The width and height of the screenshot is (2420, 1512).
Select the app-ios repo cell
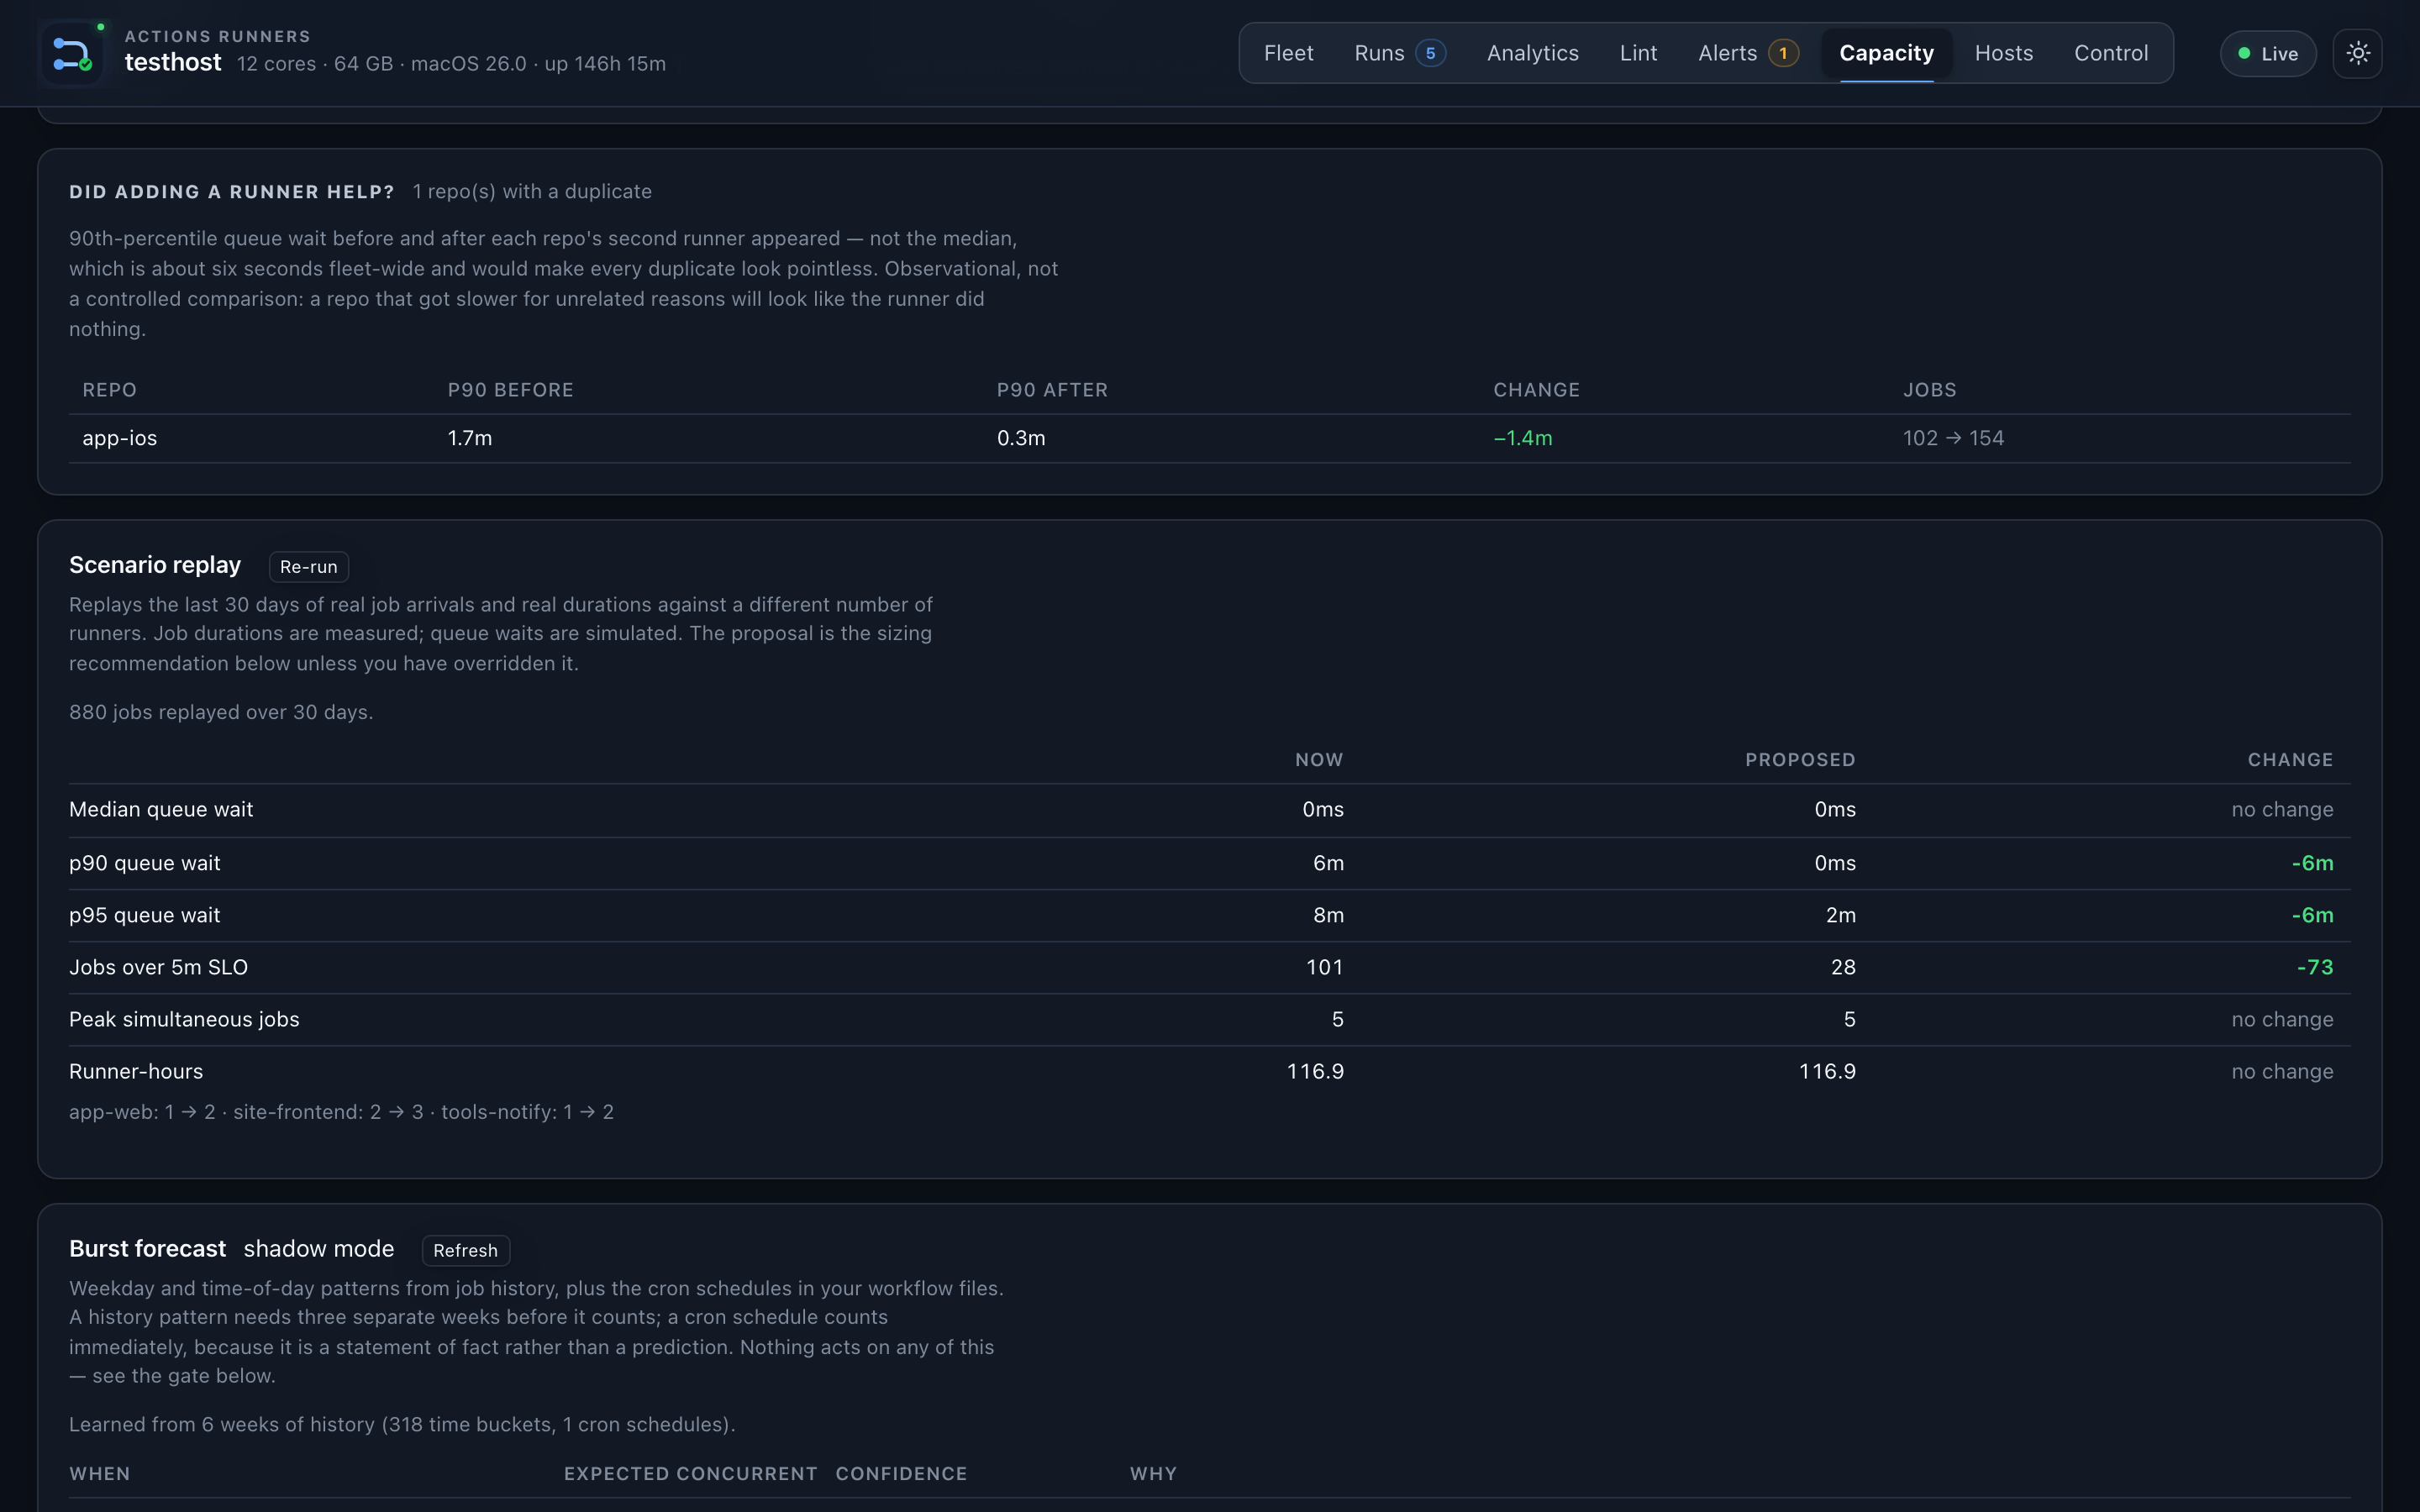(x=120, y=438)
